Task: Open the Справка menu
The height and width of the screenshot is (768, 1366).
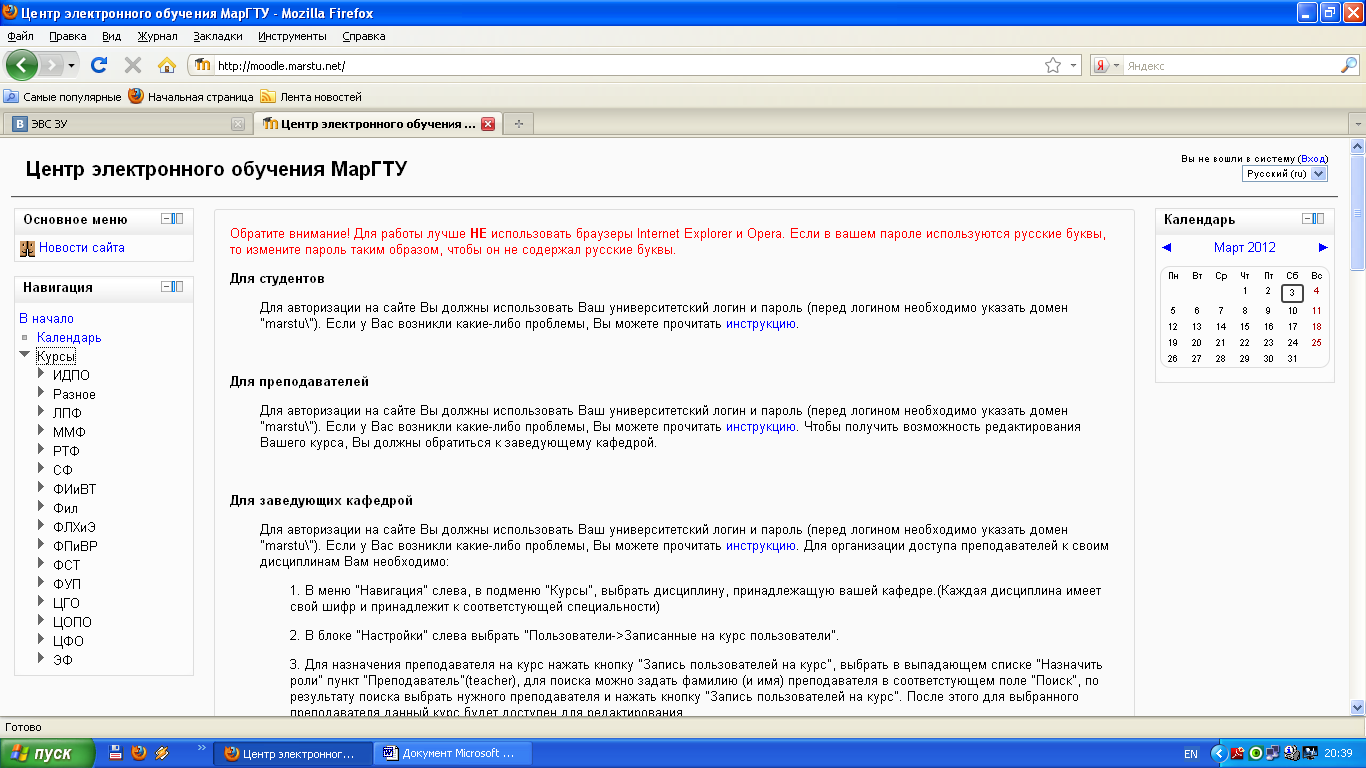Action: [364, 36]
